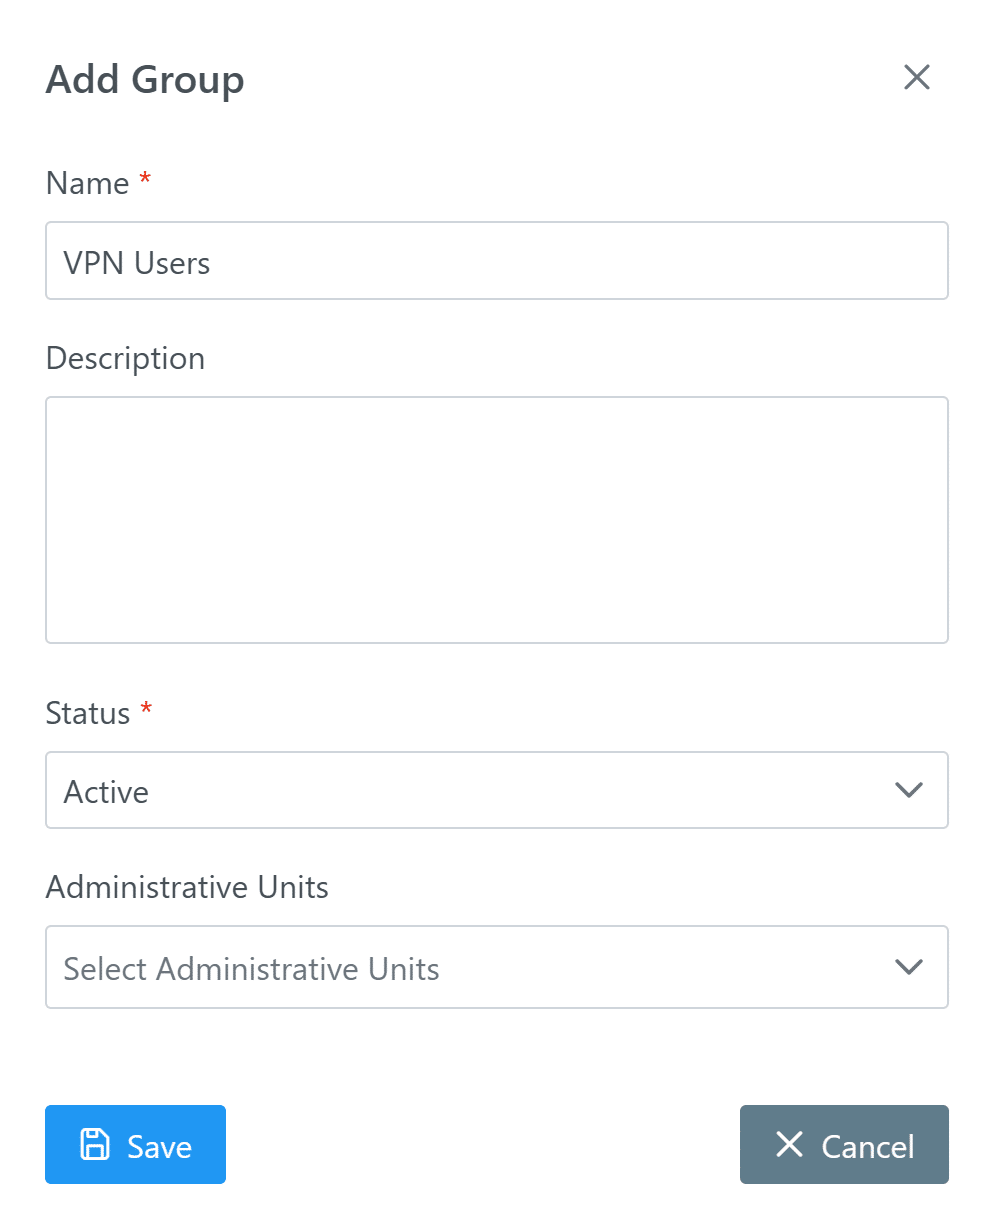Click the Status field label
Viewport: 994px width, 1228px height.
coord(88,714)
